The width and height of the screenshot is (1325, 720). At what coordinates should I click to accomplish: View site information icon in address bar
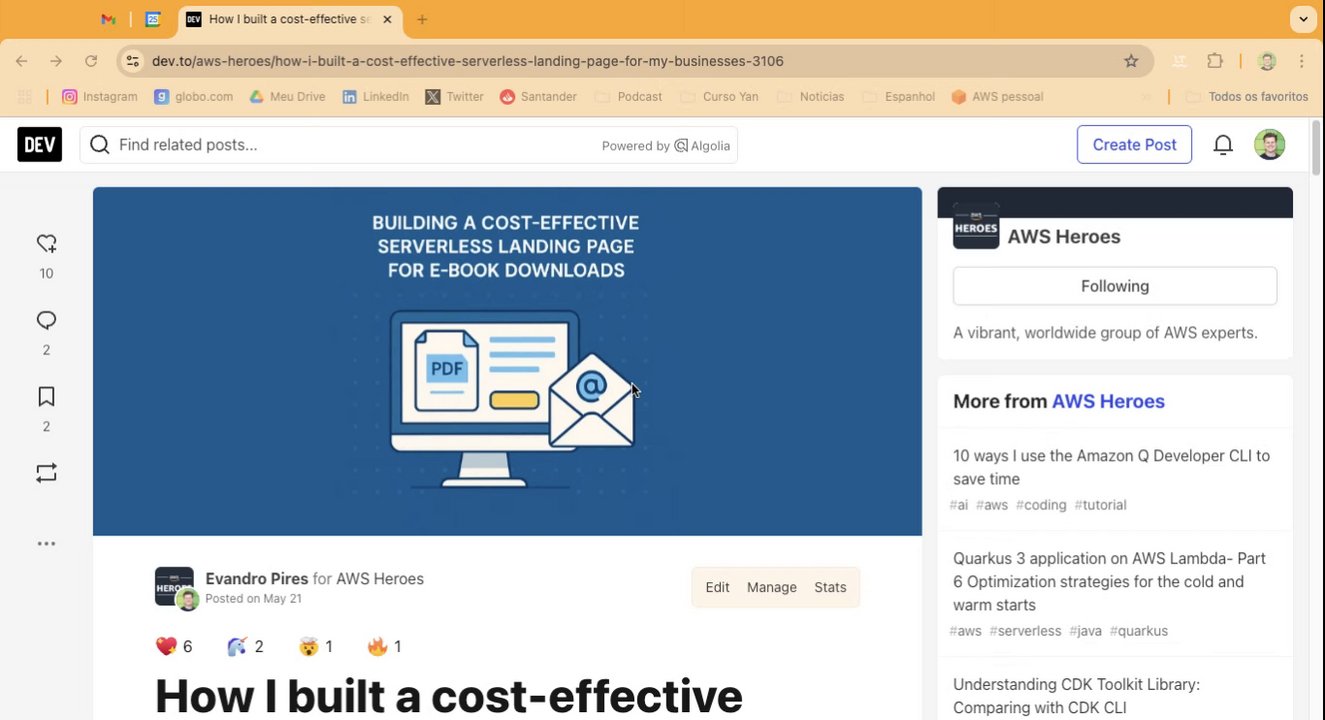point(133,61)
